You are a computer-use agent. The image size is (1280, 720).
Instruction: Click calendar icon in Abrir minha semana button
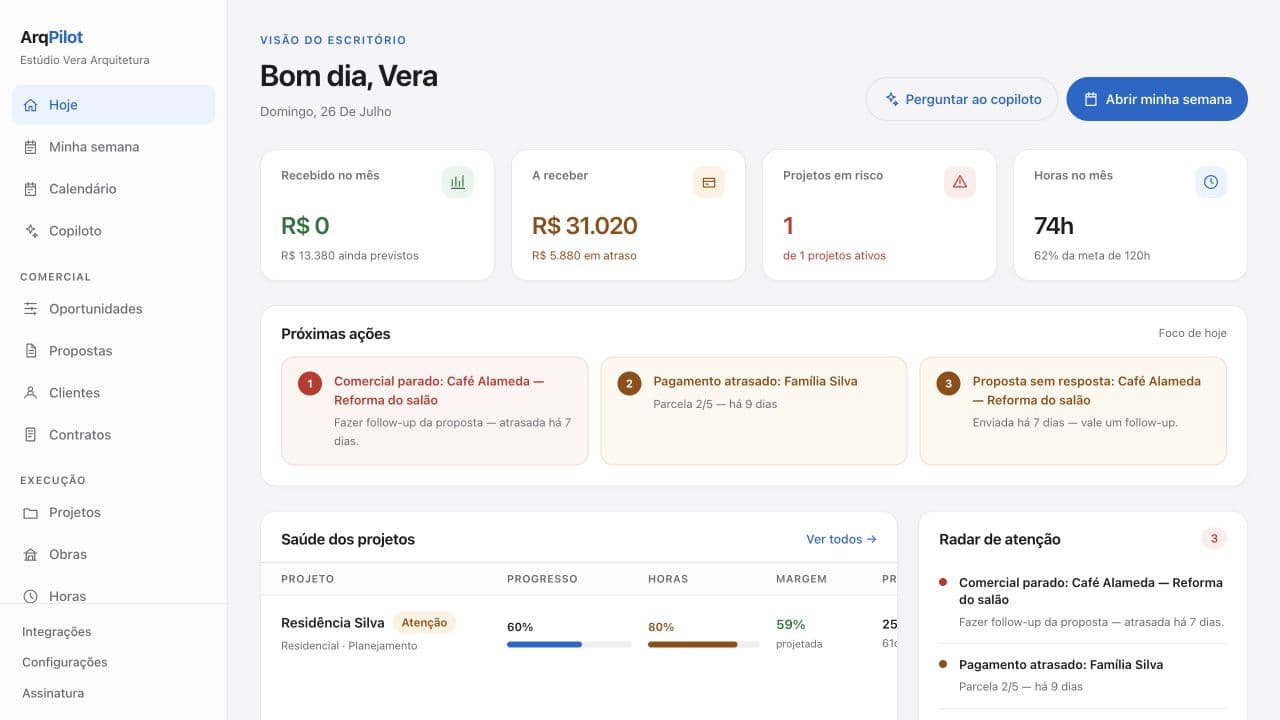(x=1092, y=99)
